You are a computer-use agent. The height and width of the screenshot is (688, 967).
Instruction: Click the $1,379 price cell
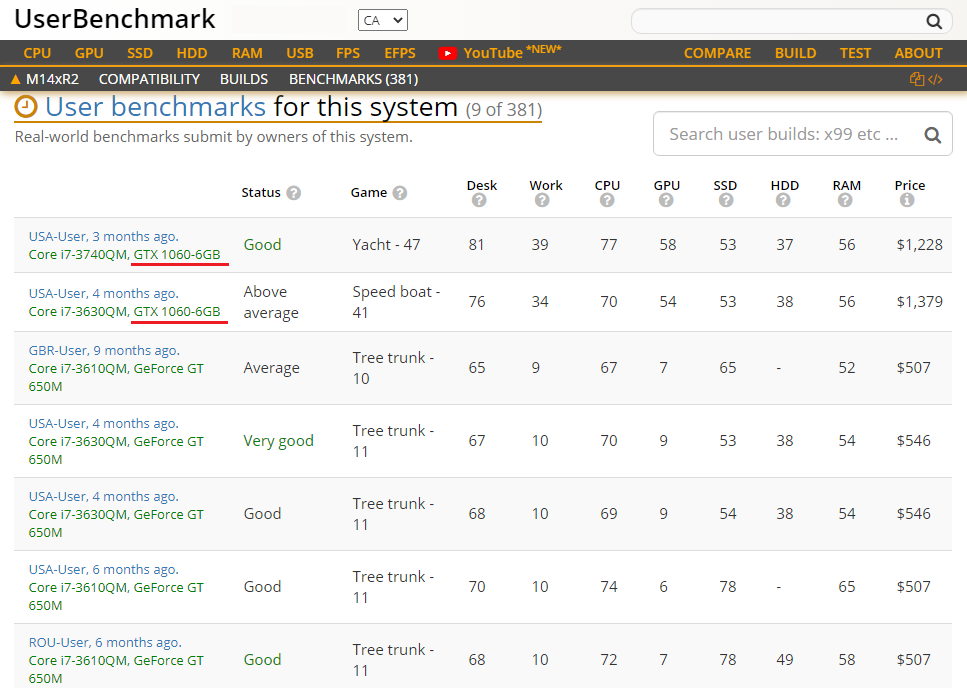click(920, 301)
